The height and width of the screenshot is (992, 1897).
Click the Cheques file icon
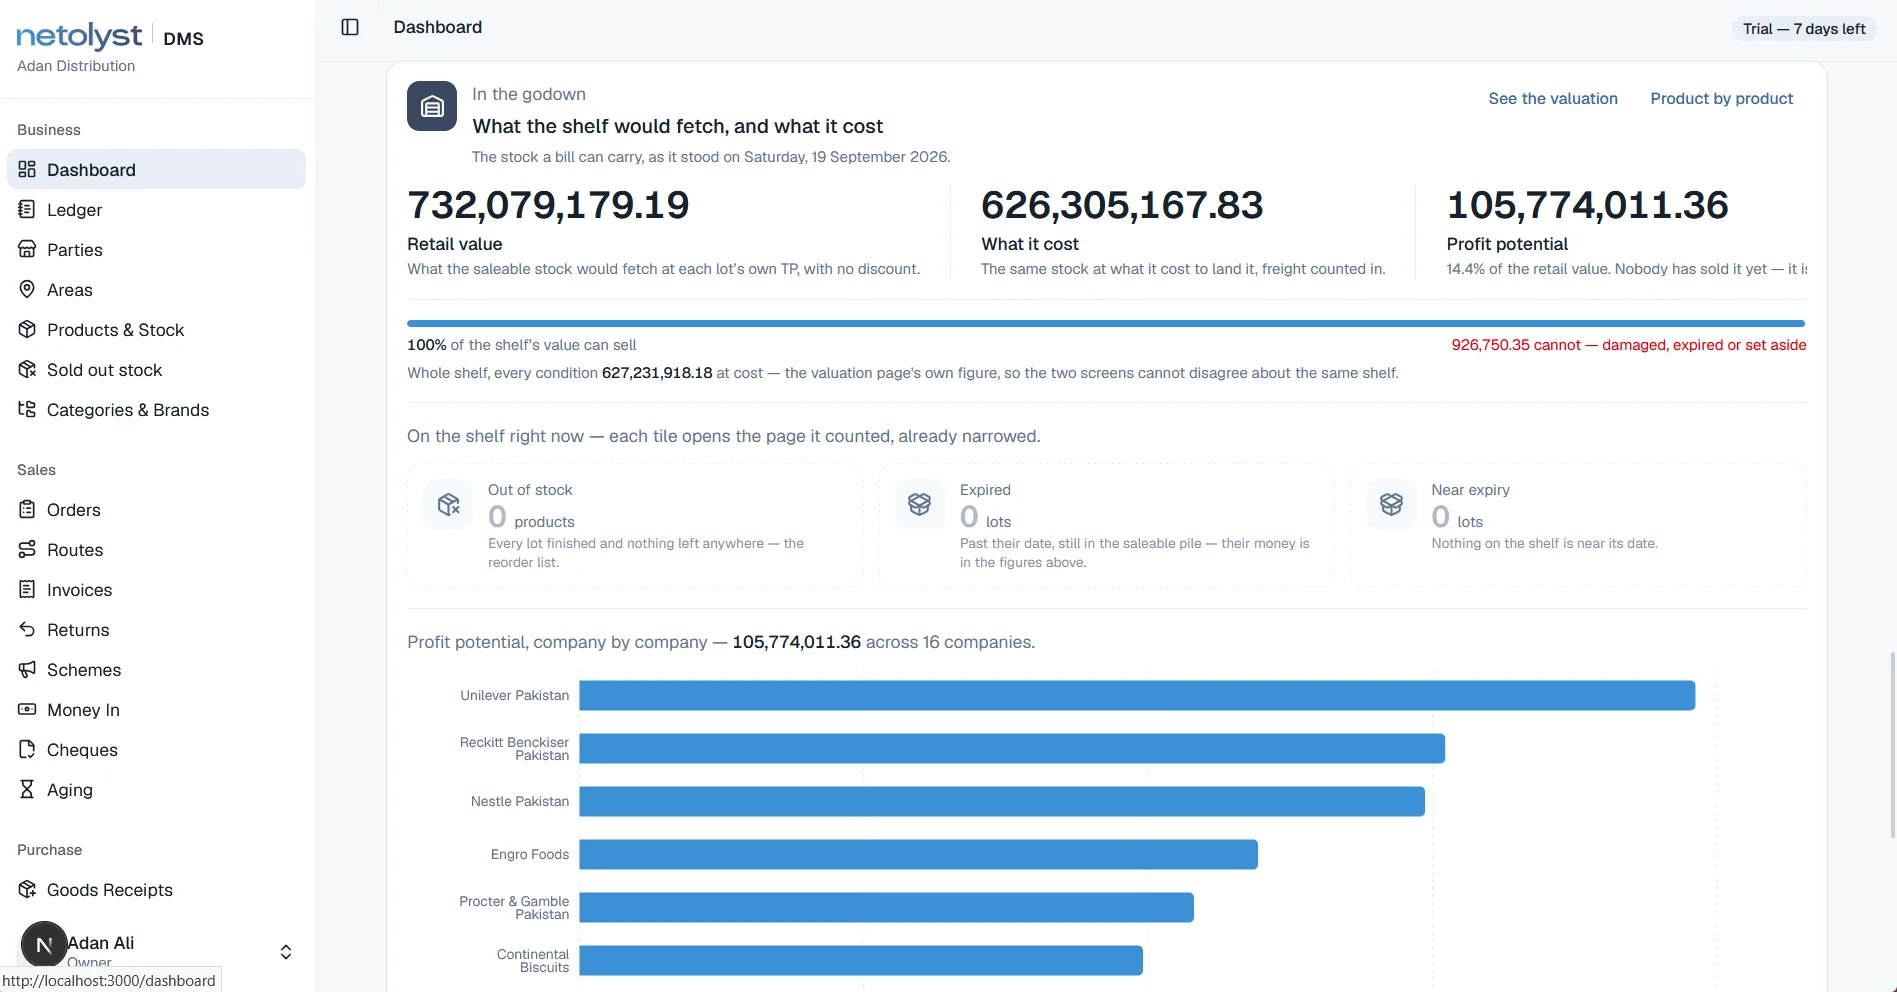pyautogui.click(x=27, y=749)
